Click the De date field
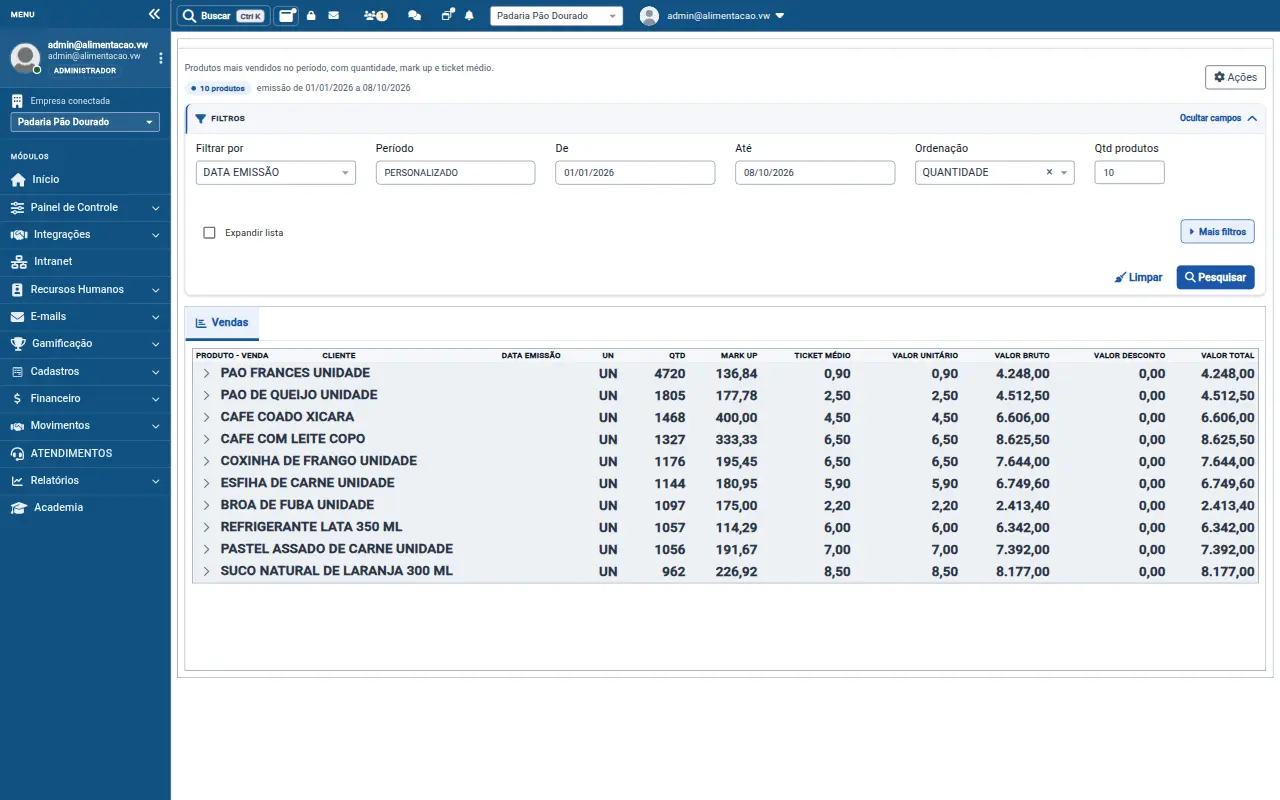Screen dimensions: 1280x800 coord(635,172)
